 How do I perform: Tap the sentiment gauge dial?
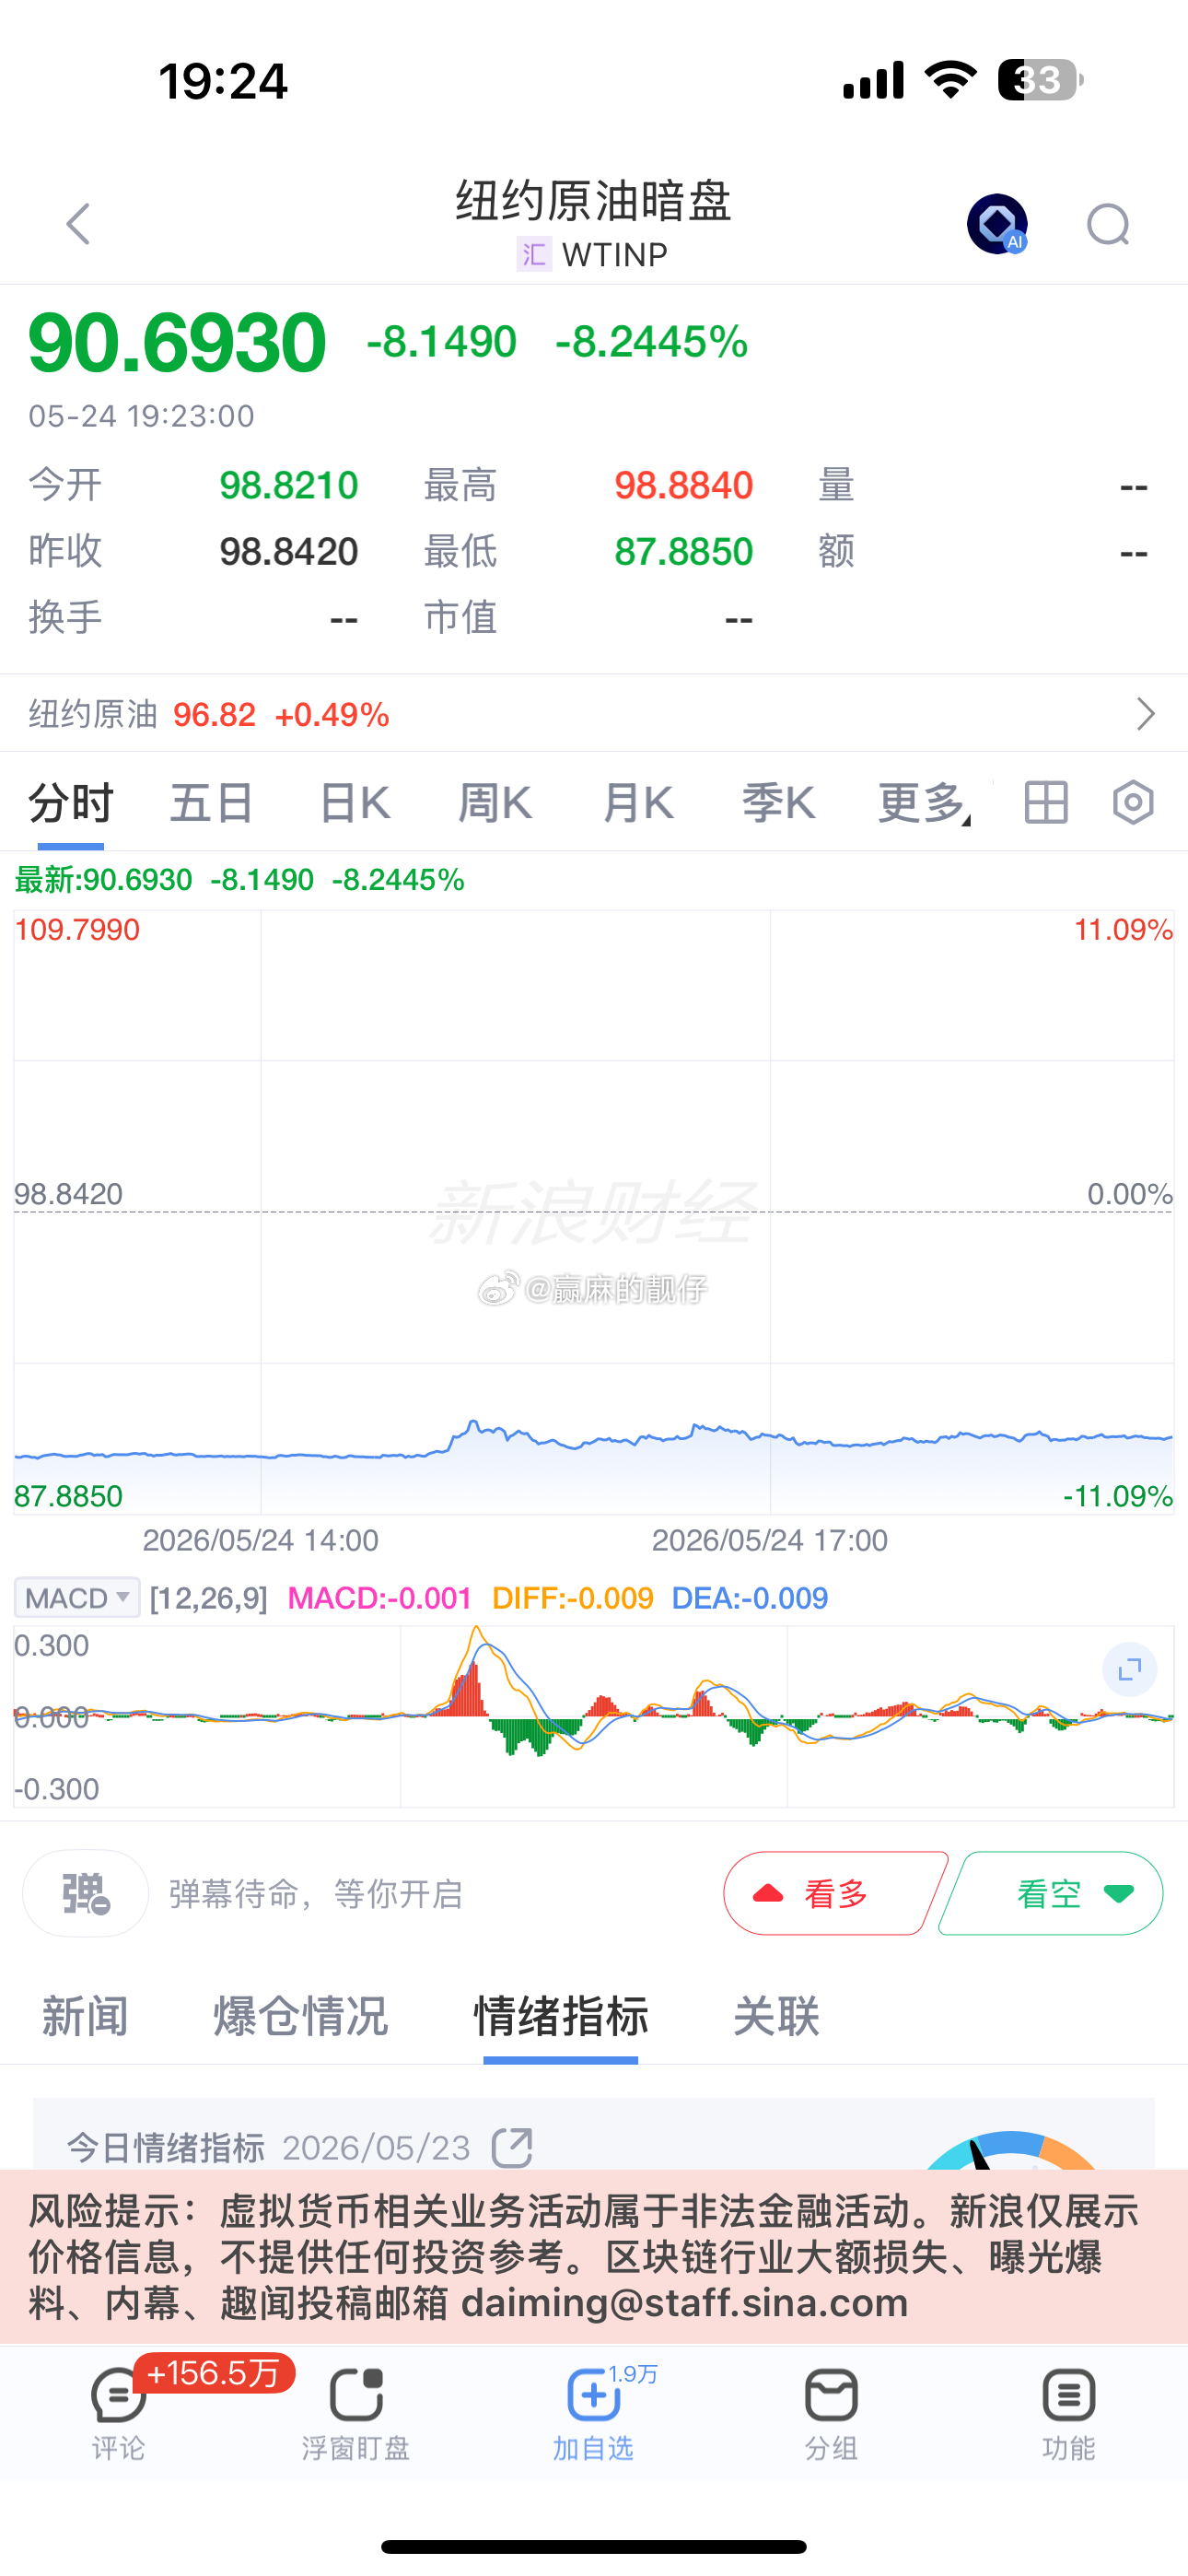[x=1010, y=2150]
